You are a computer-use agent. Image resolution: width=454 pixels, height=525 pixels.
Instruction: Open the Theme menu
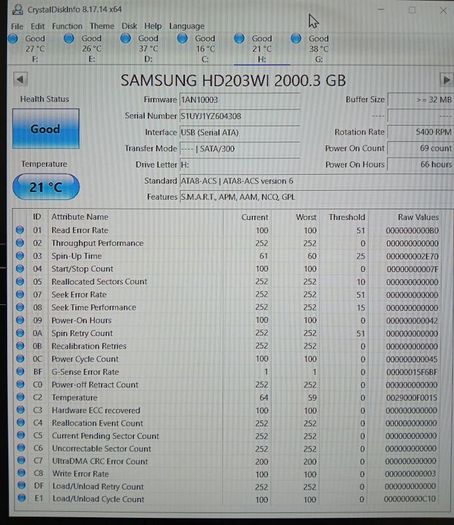pos(102,26)
